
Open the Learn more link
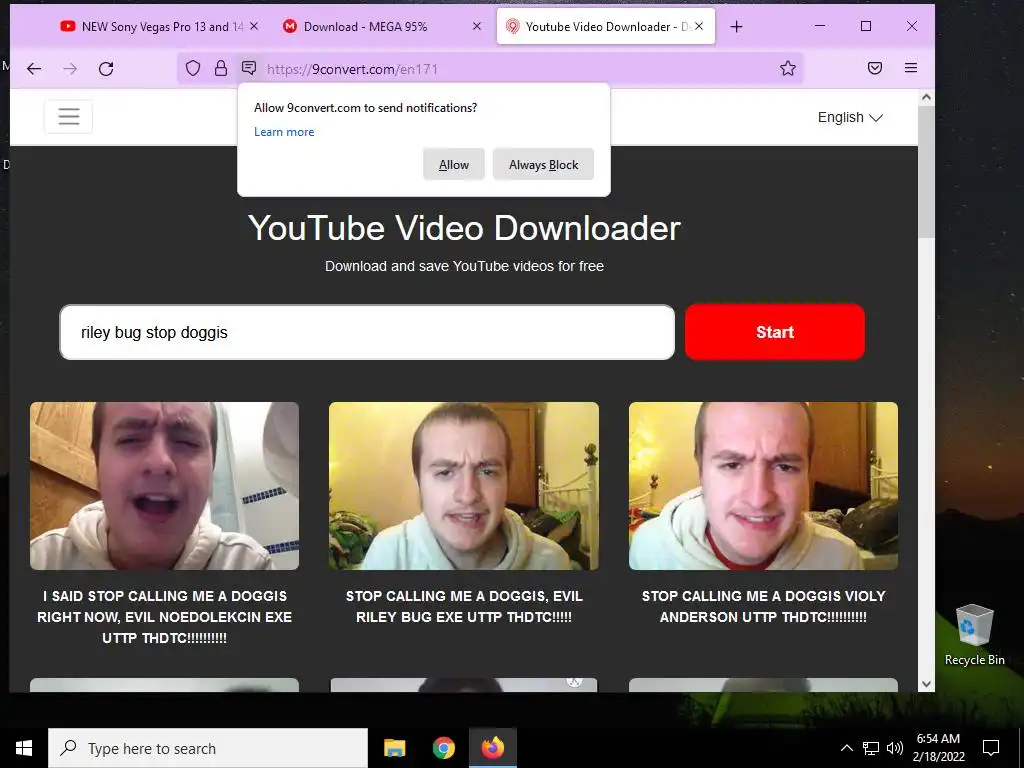pos(284,132)
